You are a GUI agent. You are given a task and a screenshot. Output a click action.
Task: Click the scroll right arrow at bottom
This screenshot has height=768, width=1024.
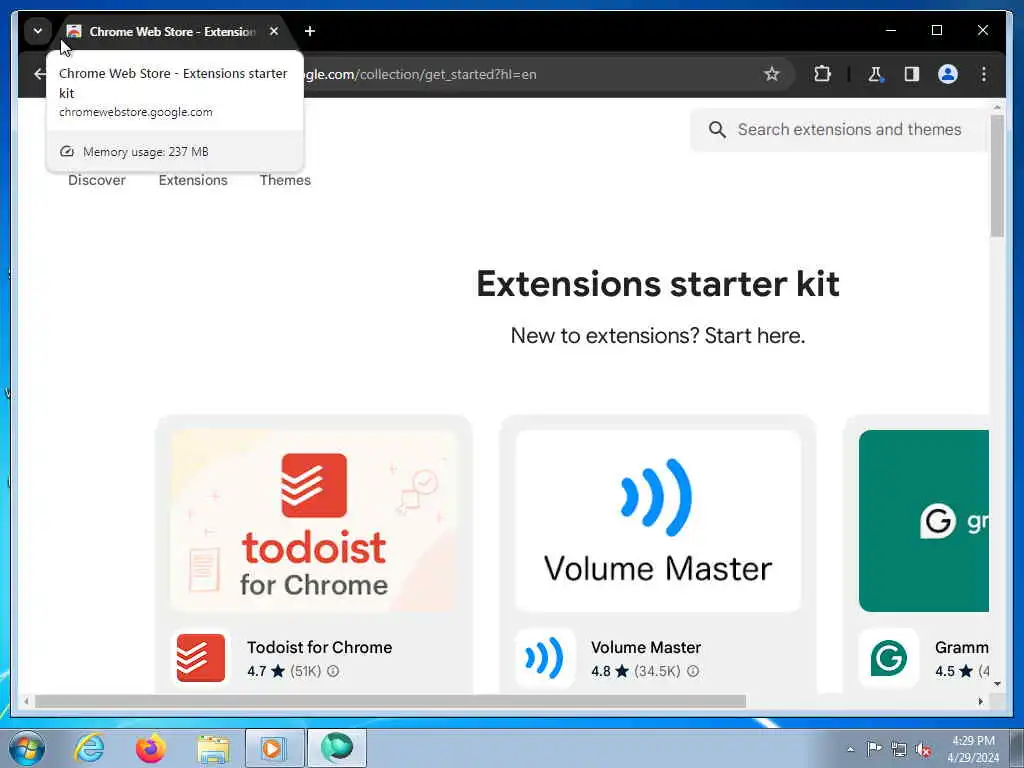(x=980, y=701)
